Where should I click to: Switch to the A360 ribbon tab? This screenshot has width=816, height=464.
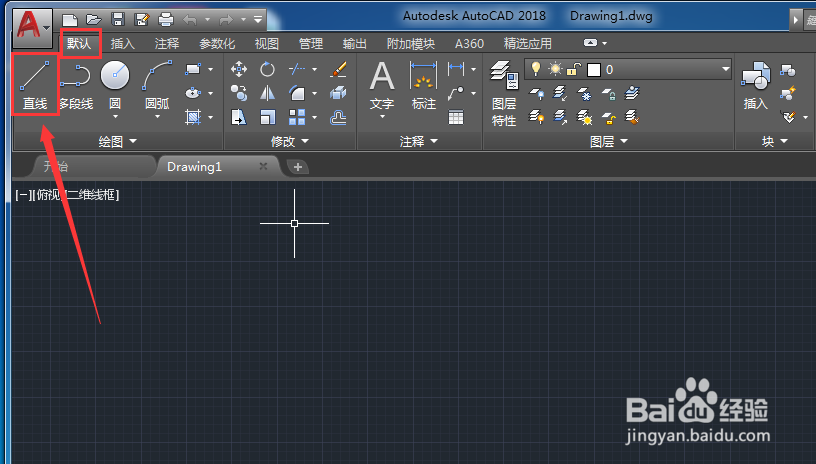click(x=469, y=44)
